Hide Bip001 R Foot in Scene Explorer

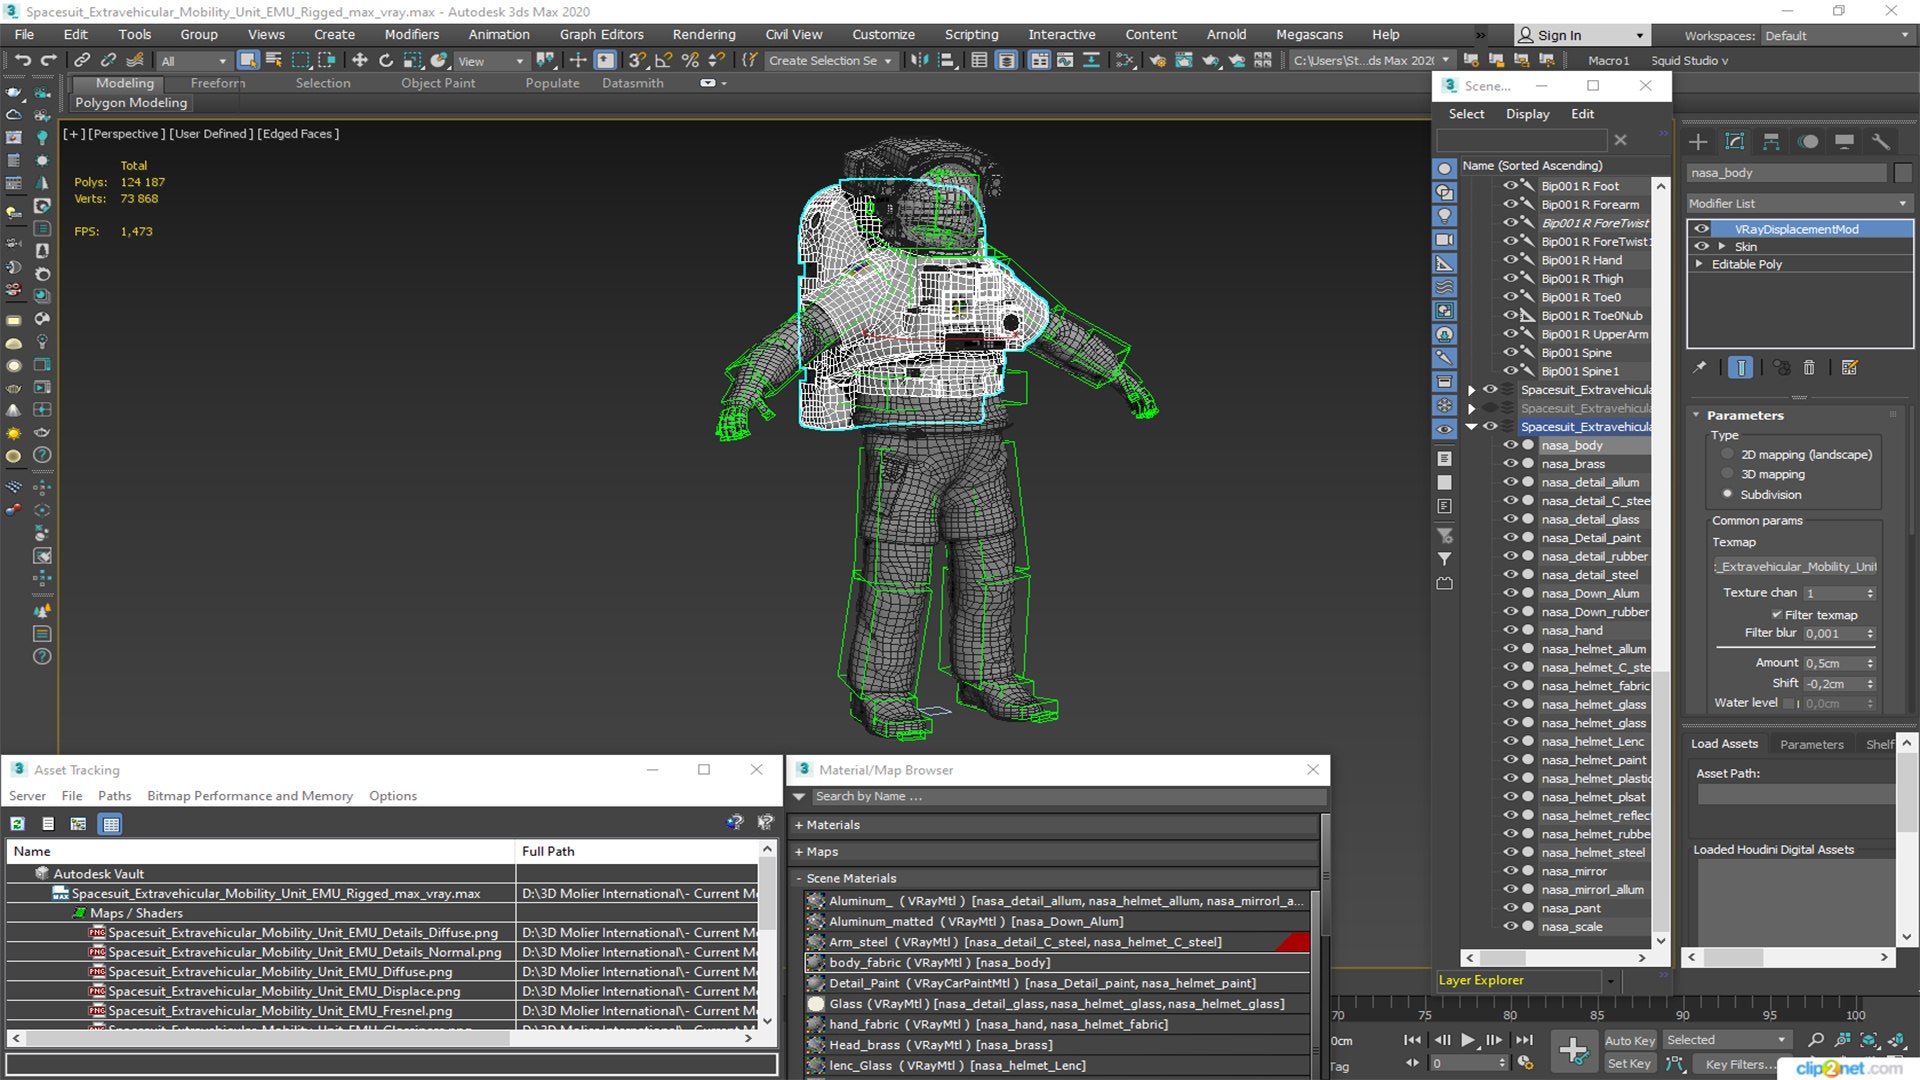pyautogui.click(x=1510, y=186)
